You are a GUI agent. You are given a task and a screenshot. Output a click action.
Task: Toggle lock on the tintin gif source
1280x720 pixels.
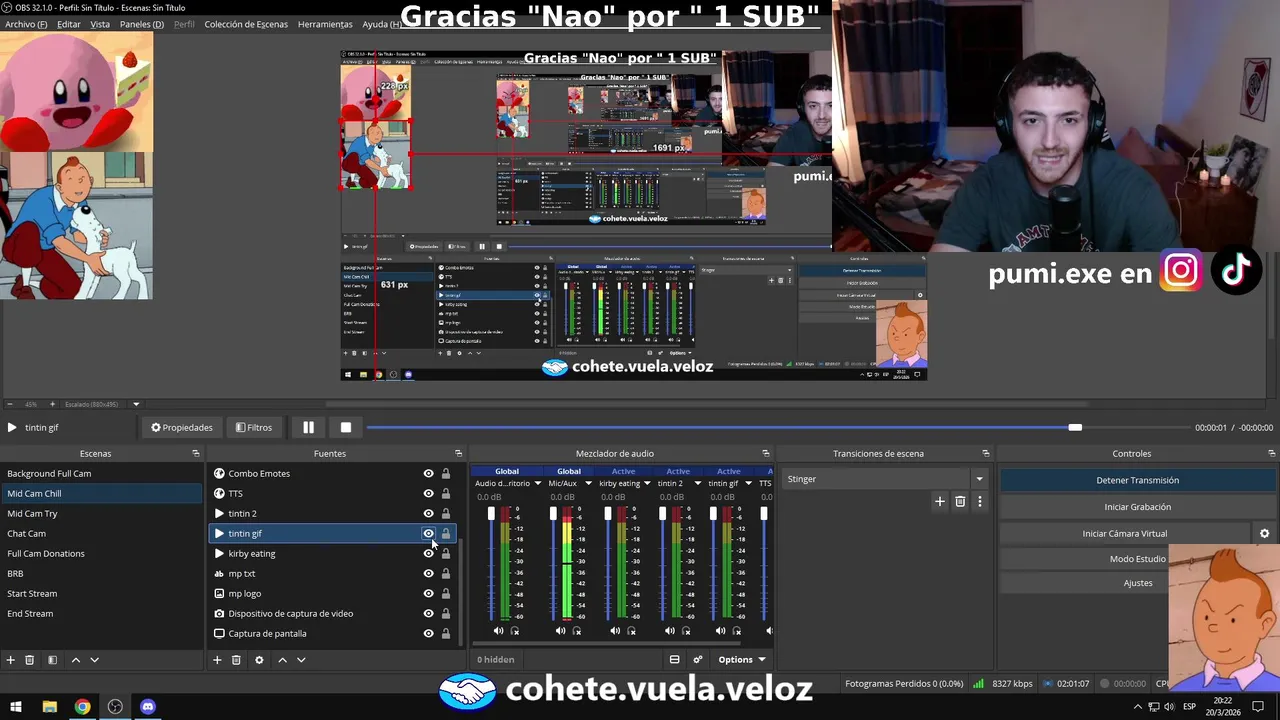coord(446,534)
